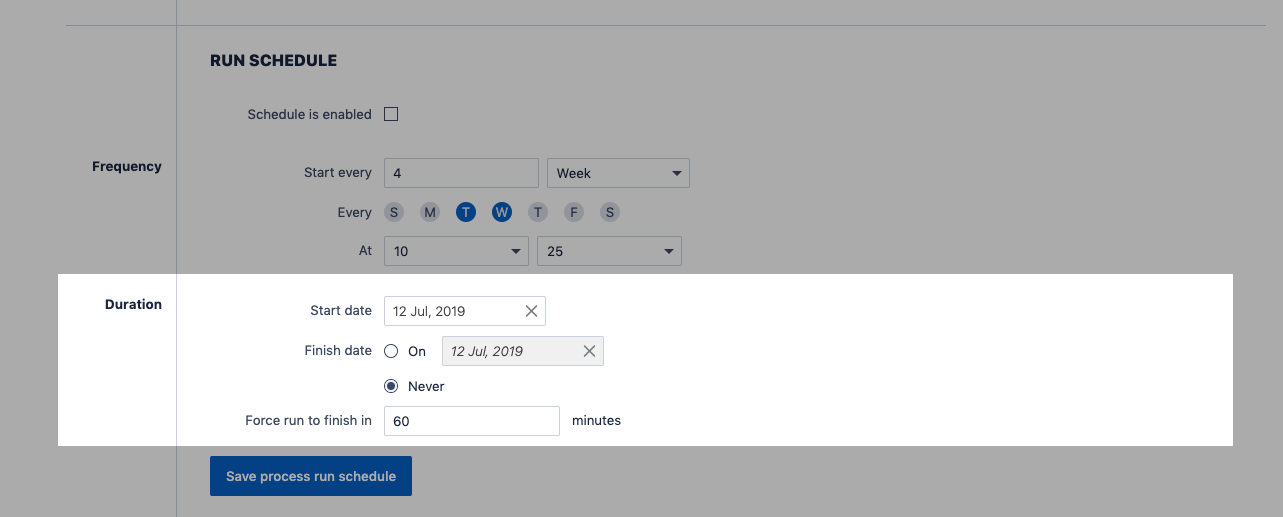This screenshot has width=1283, height=517.
Task: Click the Finish date input field
Action: point(508,351)
